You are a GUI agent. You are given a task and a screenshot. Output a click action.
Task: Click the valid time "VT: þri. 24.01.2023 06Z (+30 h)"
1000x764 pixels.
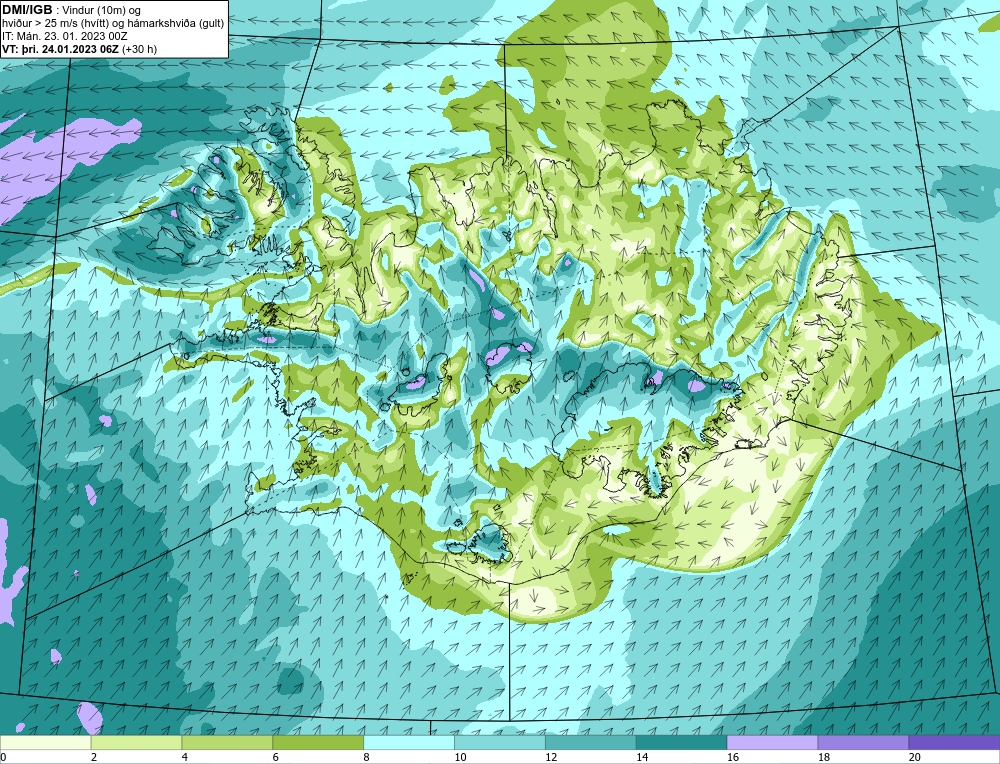click(x=80, y=49)
